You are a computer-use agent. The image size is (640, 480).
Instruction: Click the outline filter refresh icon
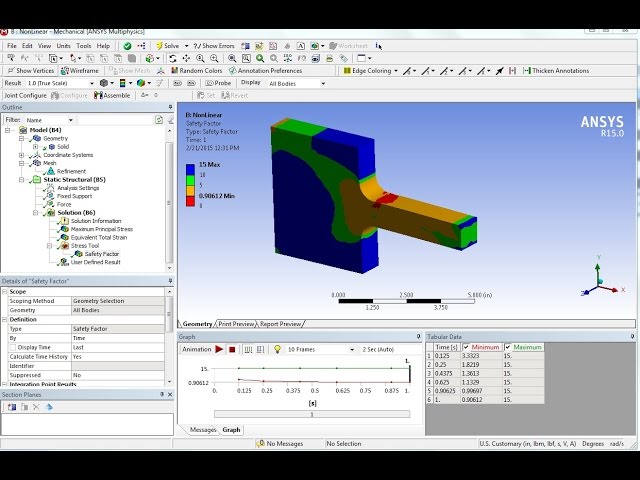pyautogui.click(x=159, y=120)
